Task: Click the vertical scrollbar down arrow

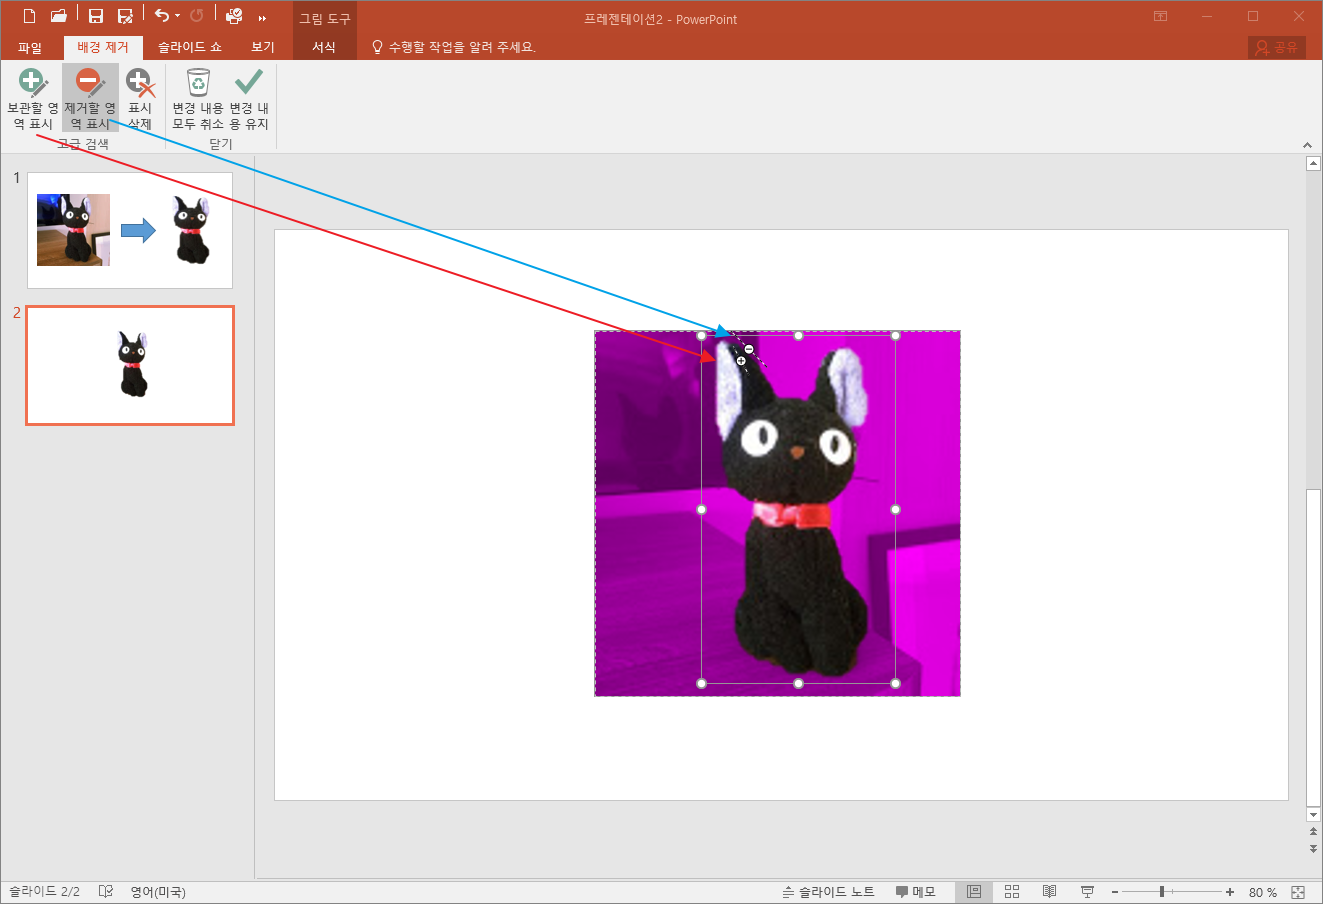Action: pyautogui.click(x=1313, y=815)
